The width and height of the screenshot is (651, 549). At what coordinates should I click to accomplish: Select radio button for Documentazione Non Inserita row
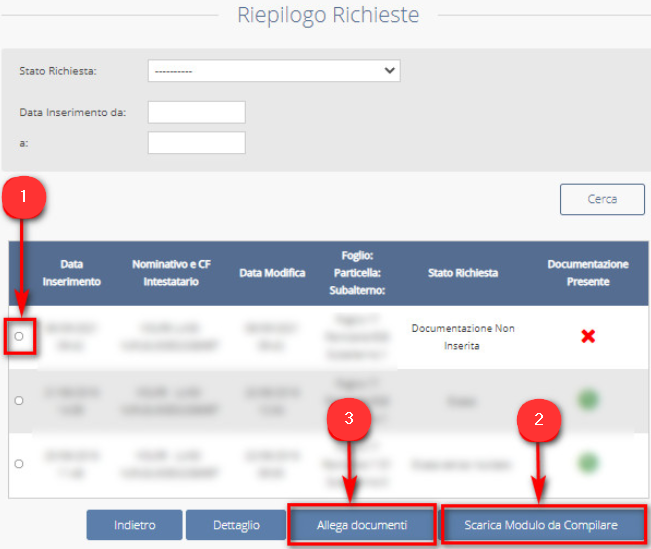(18, 337)
